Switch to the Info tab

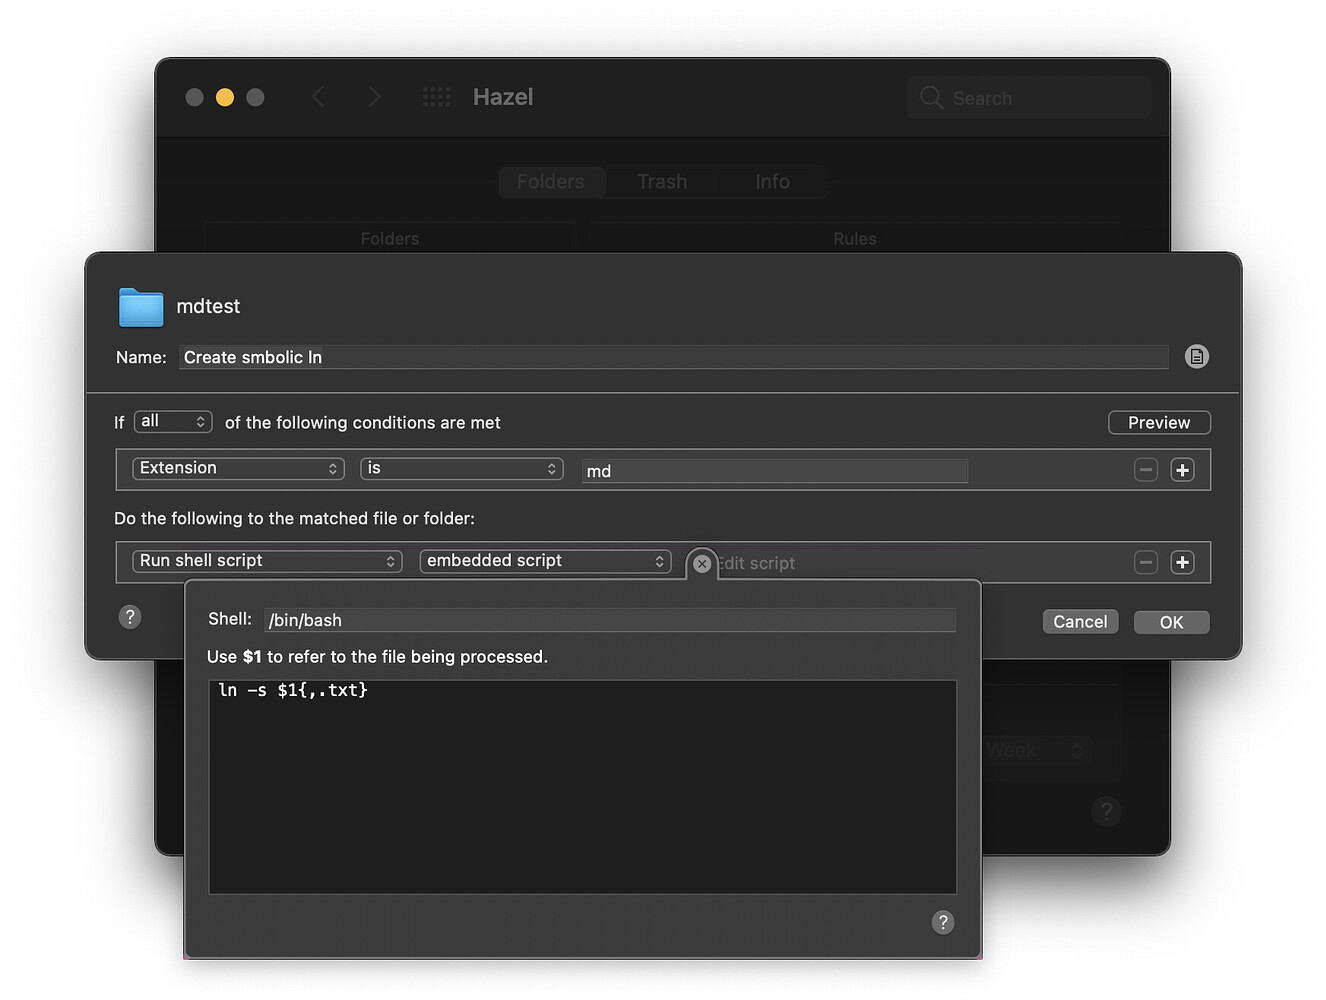coord(771,181)
